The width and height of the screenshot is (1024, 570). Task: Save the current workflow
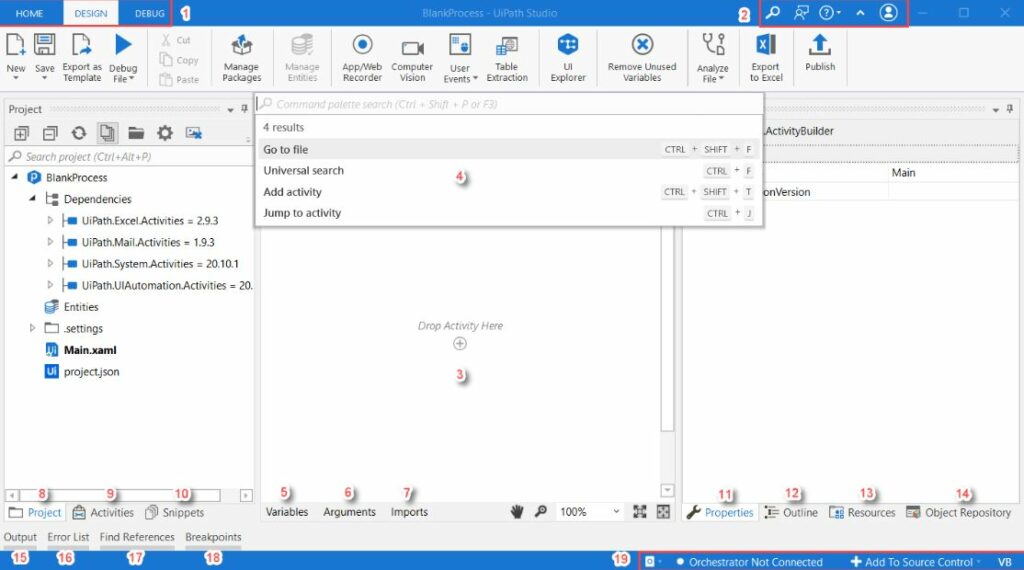pyautogui.click(x=44, y=57)
